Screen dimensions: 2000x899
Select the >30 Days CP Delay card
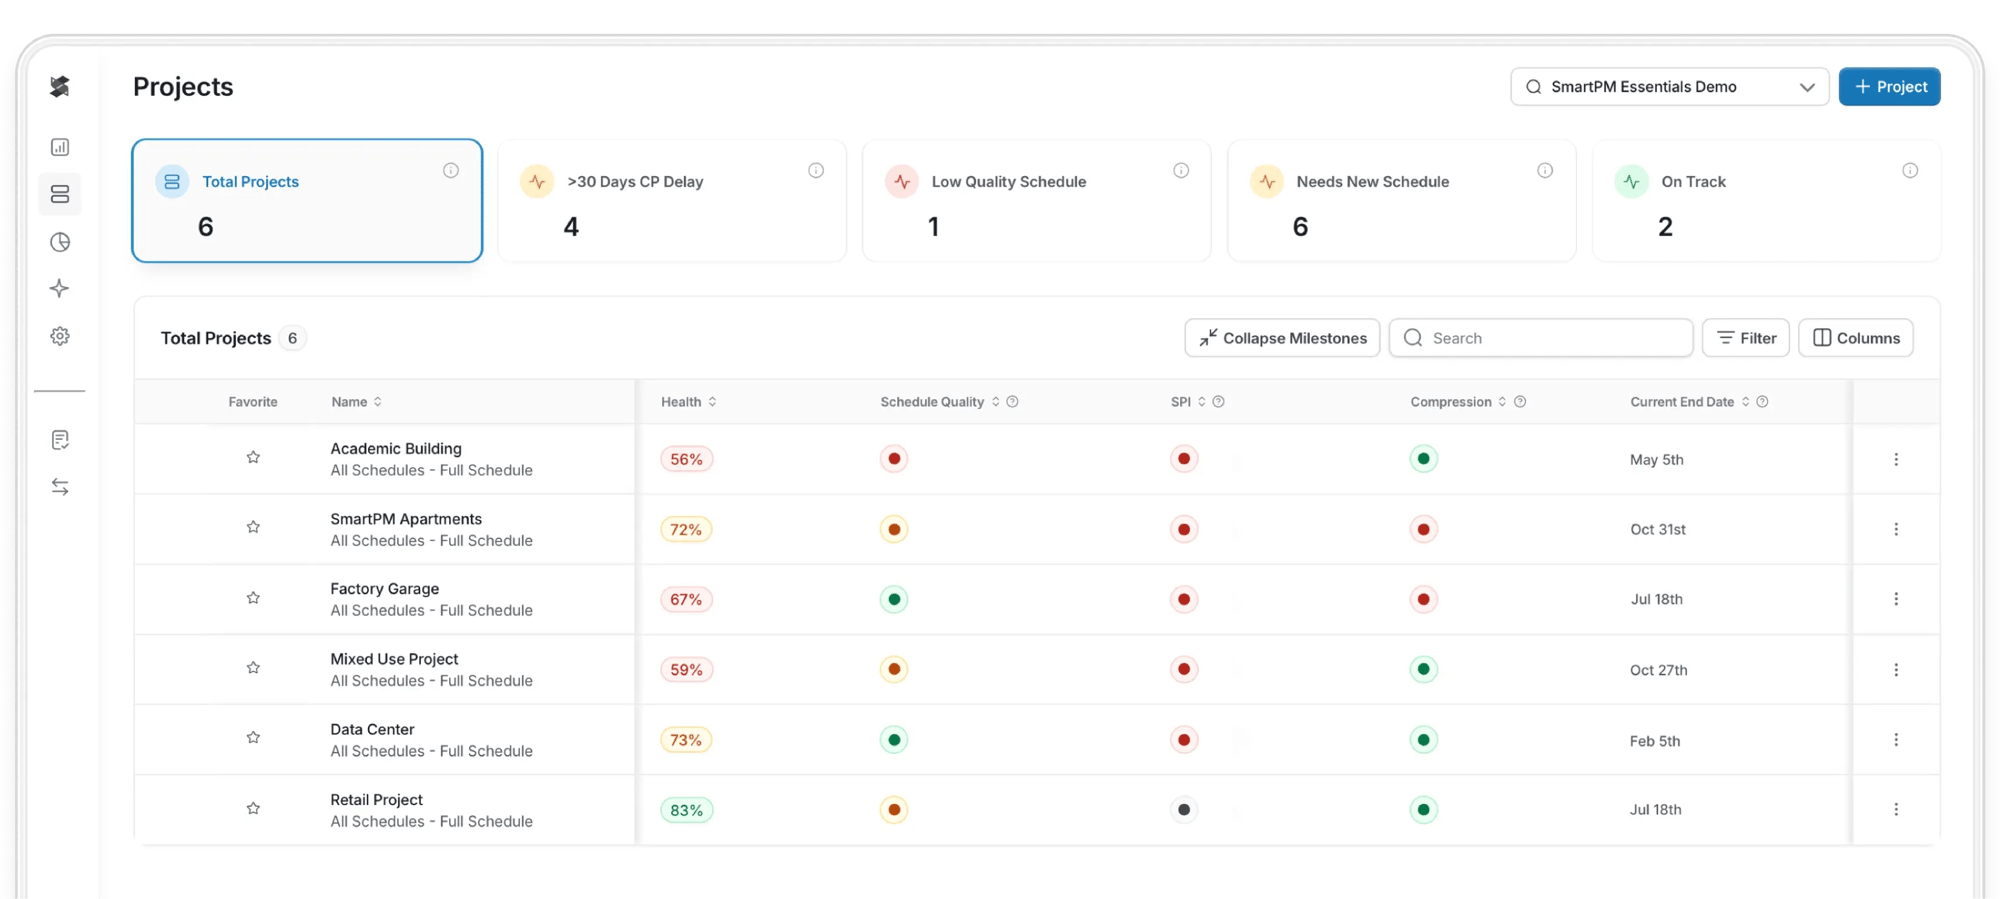pyautogui.click(x=672, y=201)
